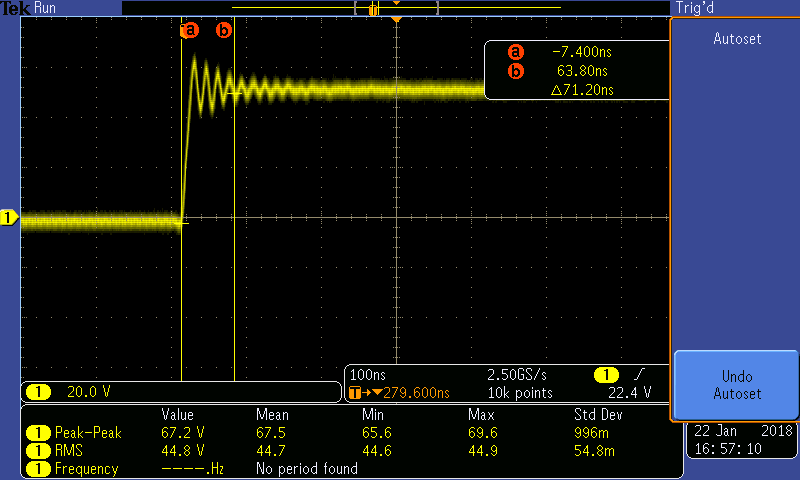
Task: Select cursor a marker on waveform
Action: pyautogui.click(x=189, y=30)
